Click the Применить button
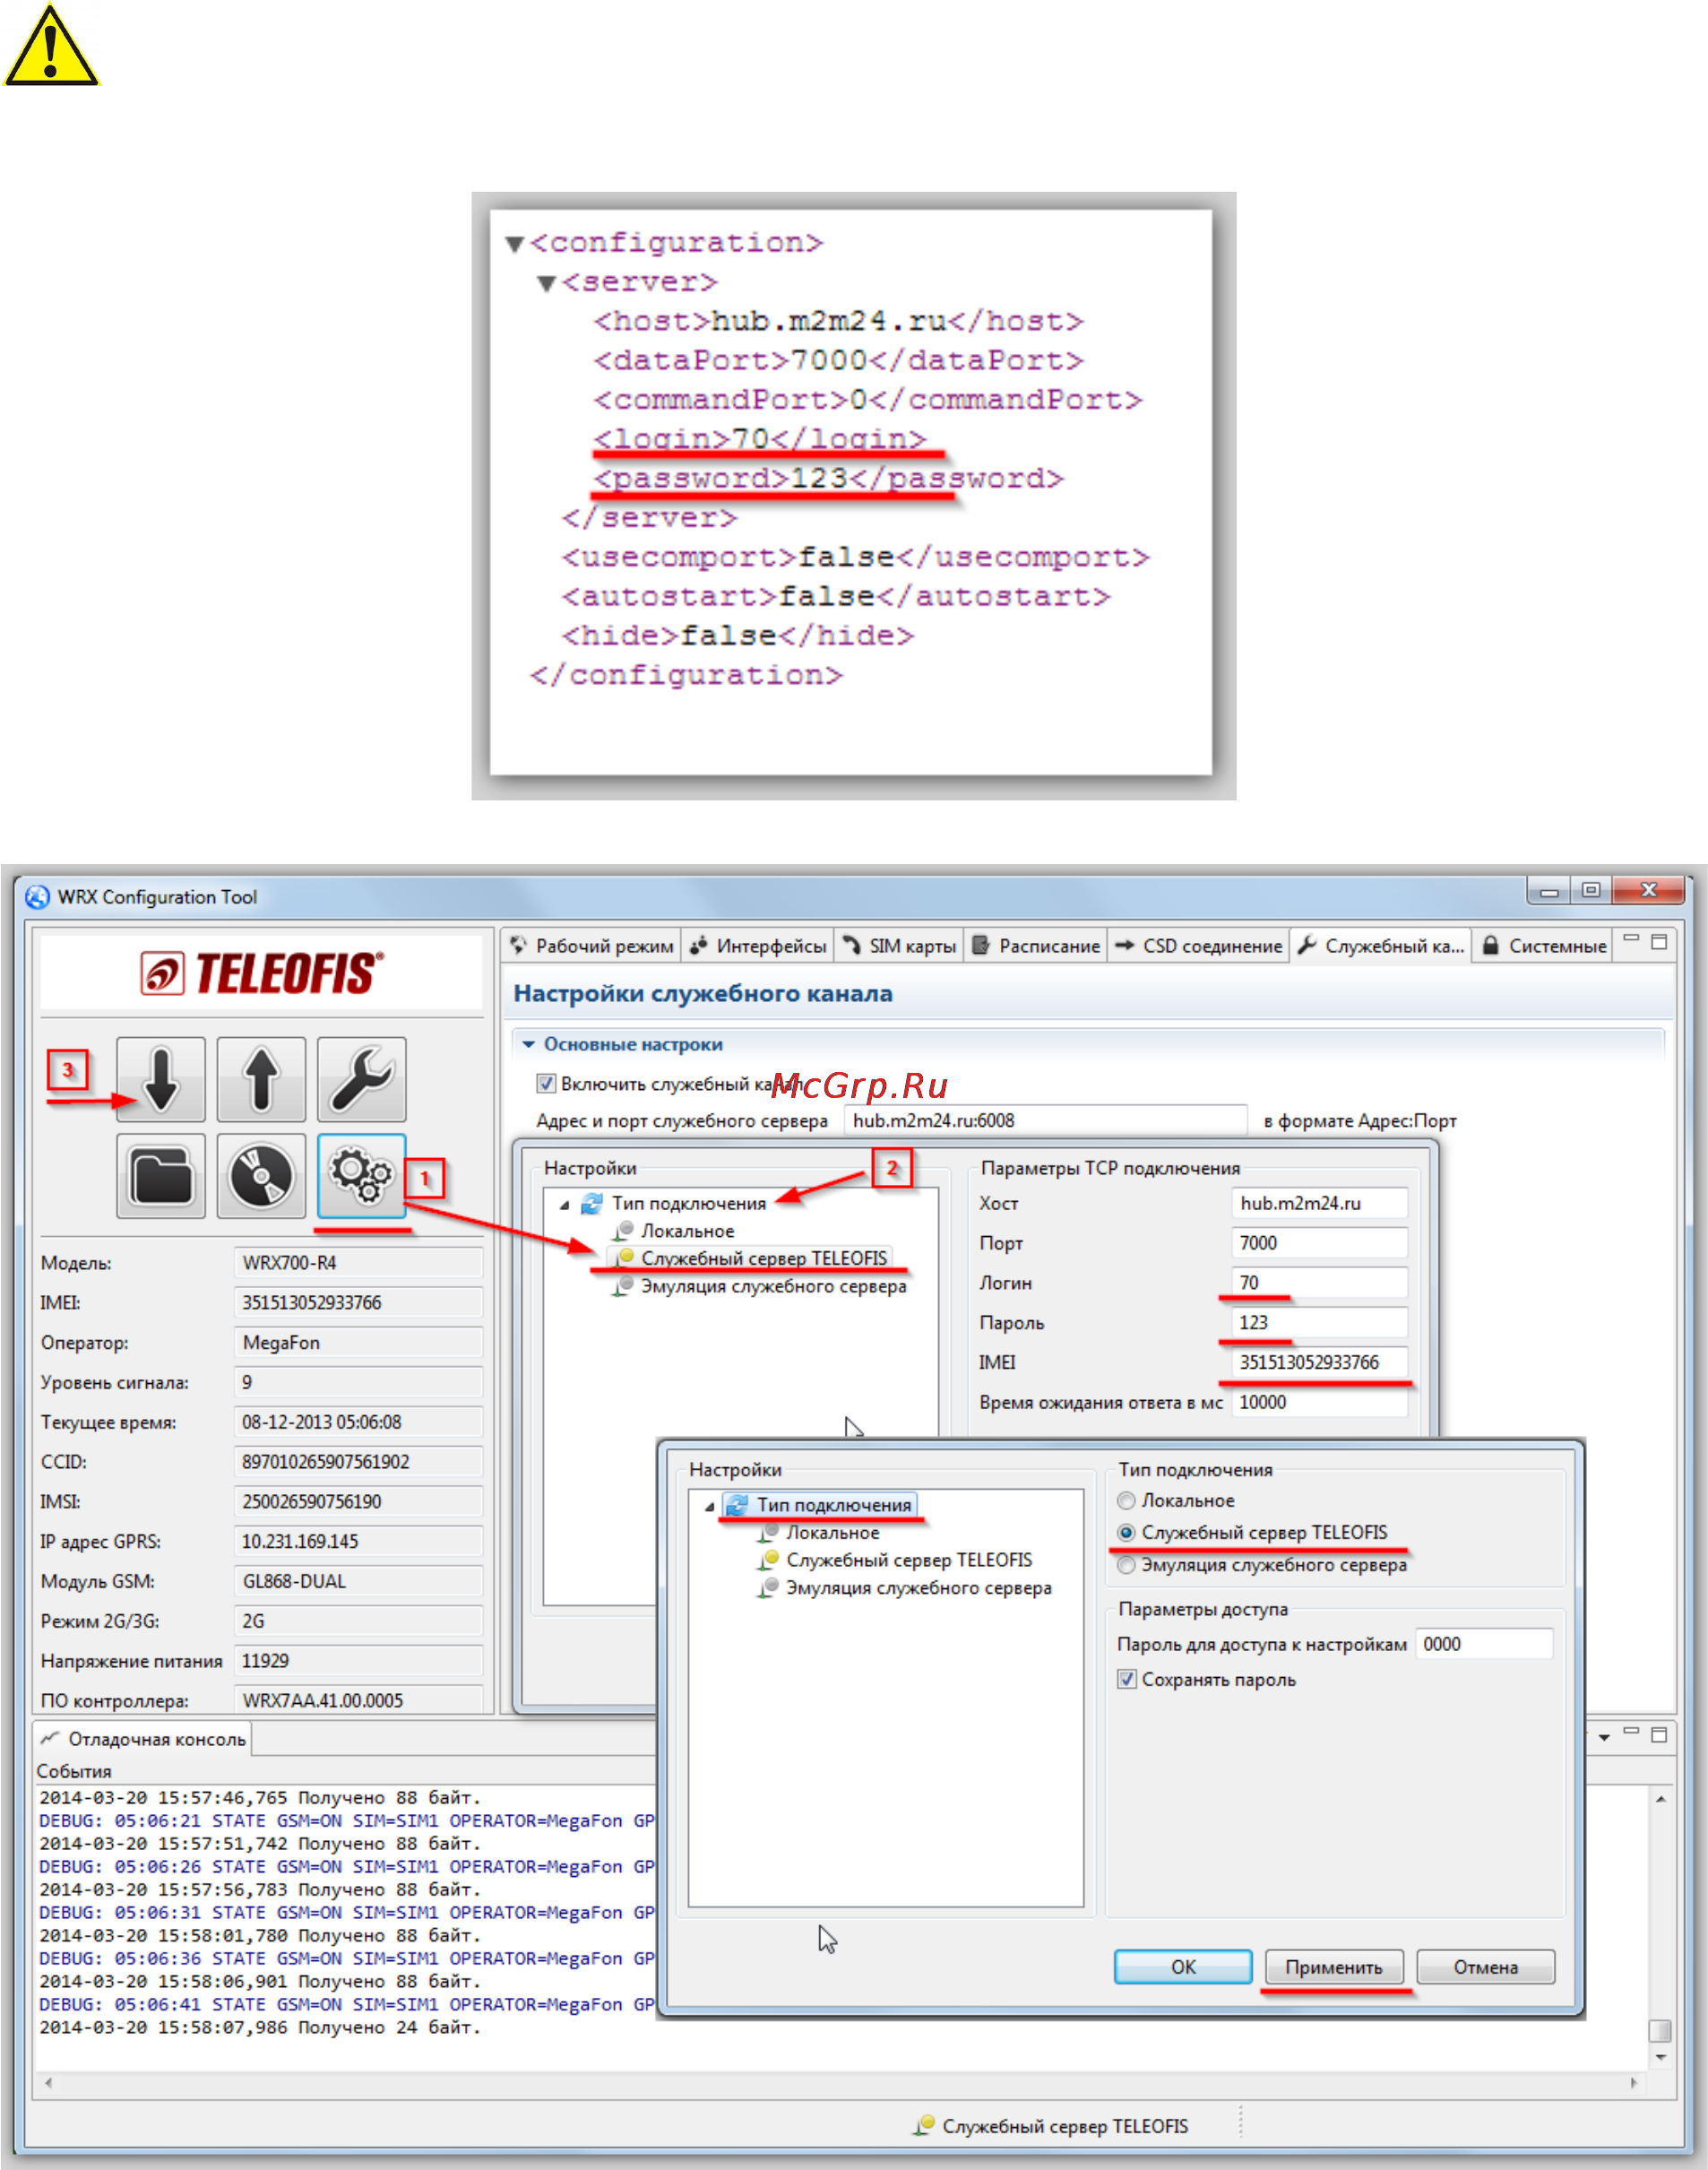The height and width of the screenshot is (2170, 1708). click(1334, 1967)
